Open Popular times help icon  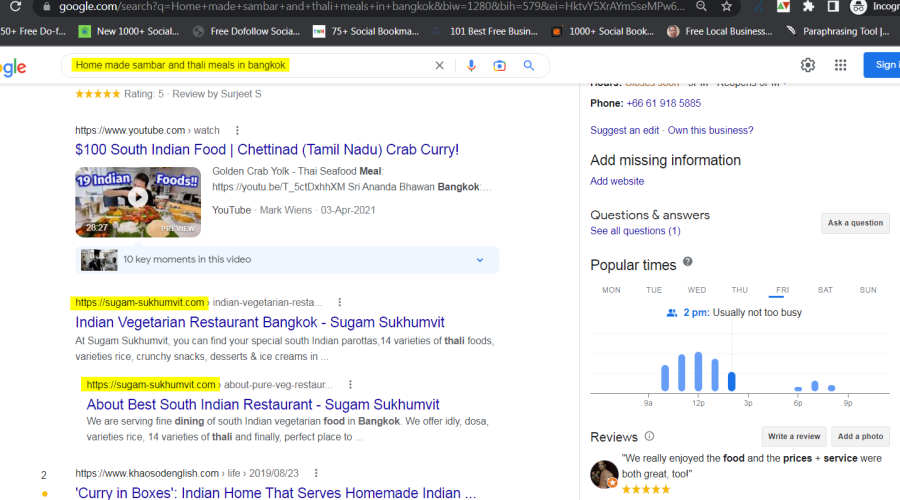(x=687, y=263)
